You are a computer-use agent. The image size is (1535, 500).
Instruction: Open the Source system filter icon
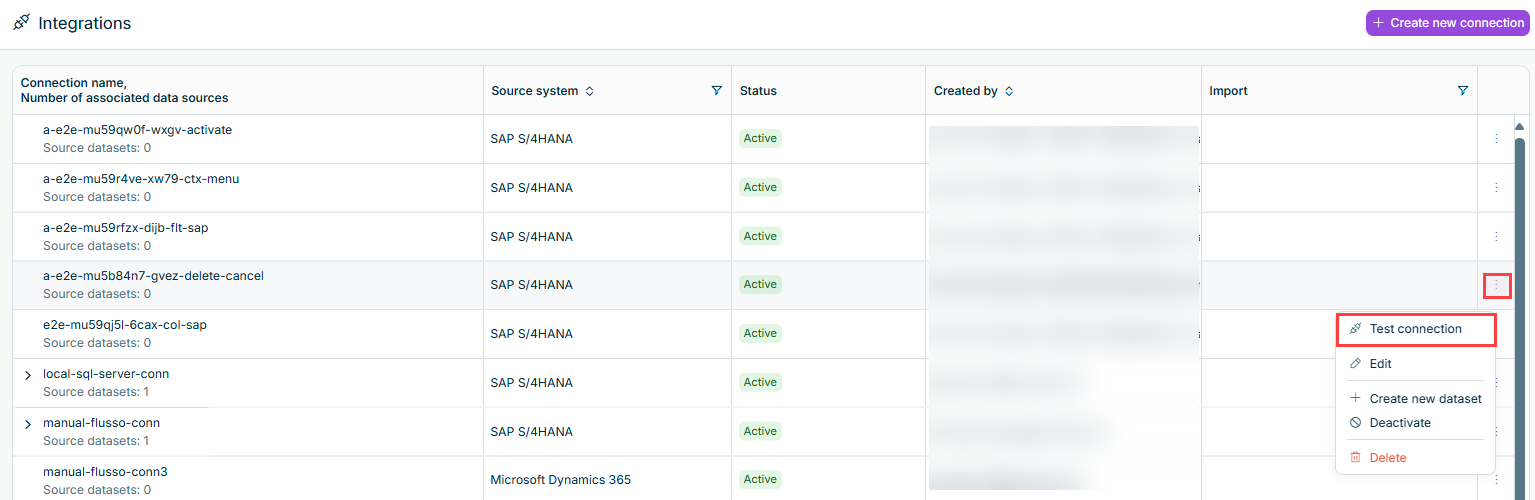[716, 90]
